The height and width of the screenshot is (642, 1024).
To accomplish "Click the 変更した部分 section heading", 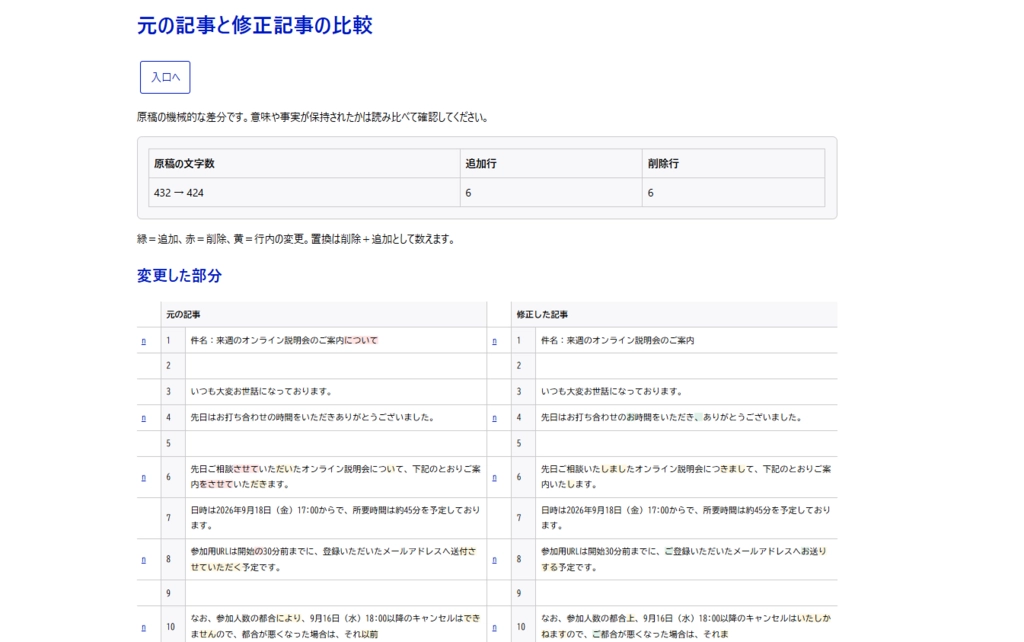I will tap(179, 276).
